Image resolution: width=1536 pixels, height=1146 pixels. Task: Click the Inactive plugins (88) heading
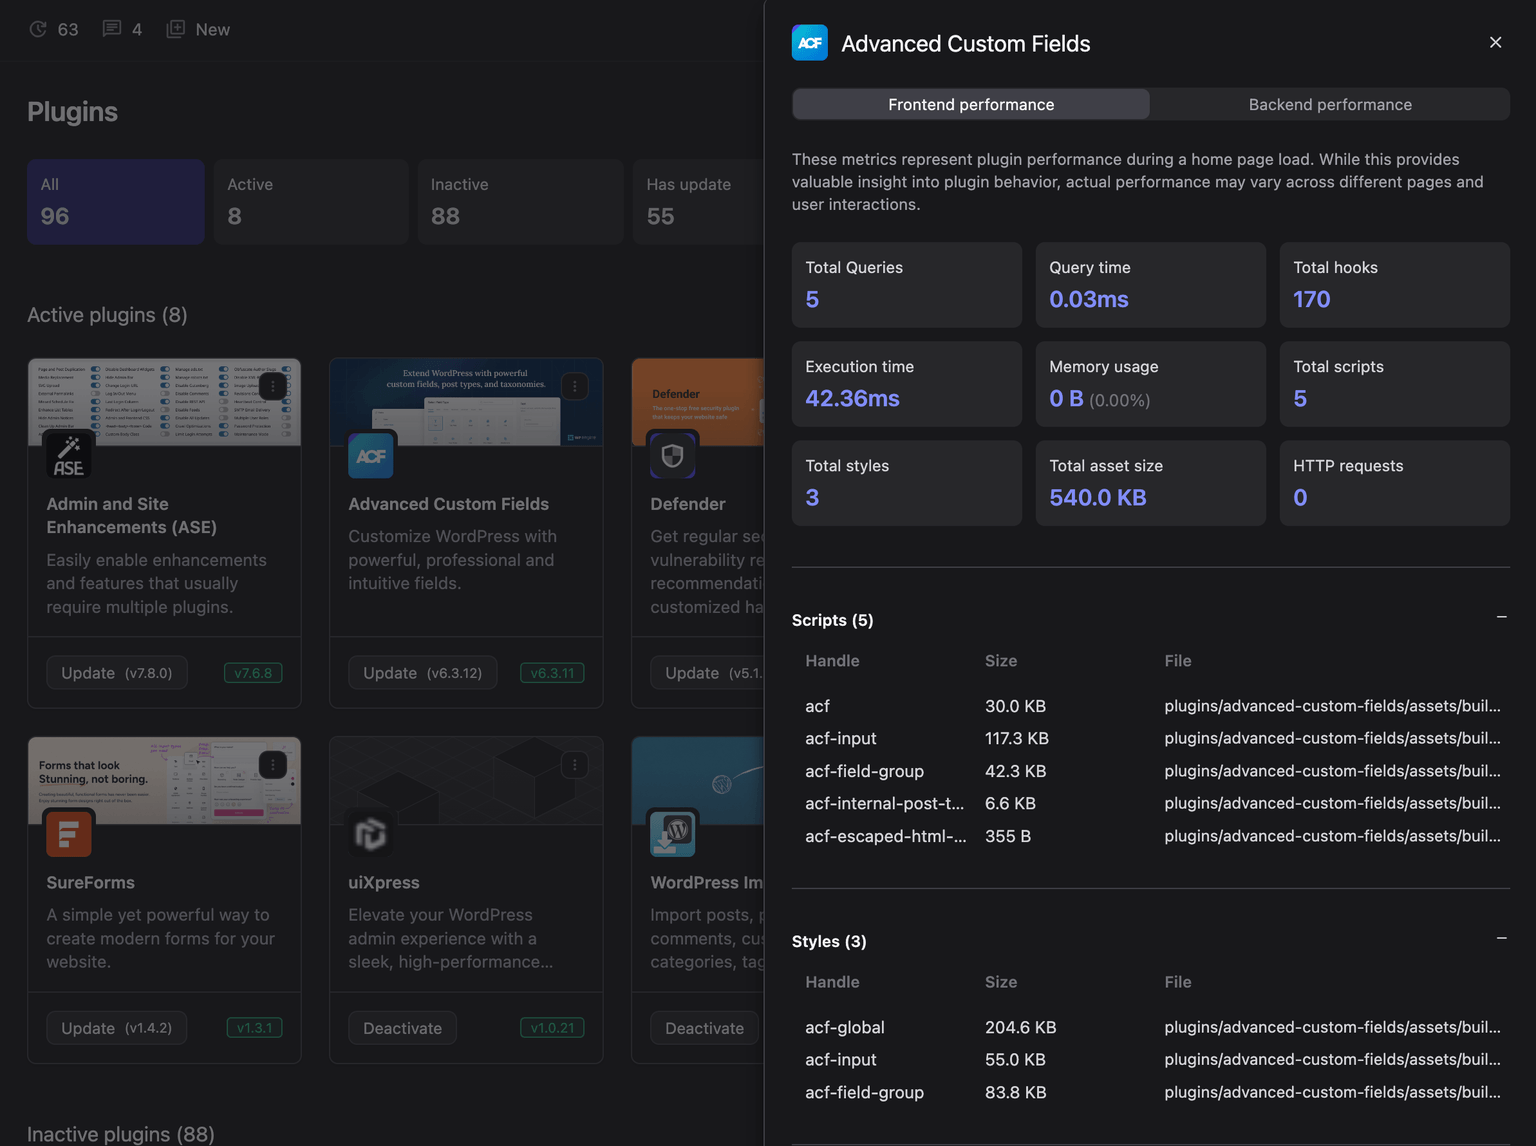121,1134
